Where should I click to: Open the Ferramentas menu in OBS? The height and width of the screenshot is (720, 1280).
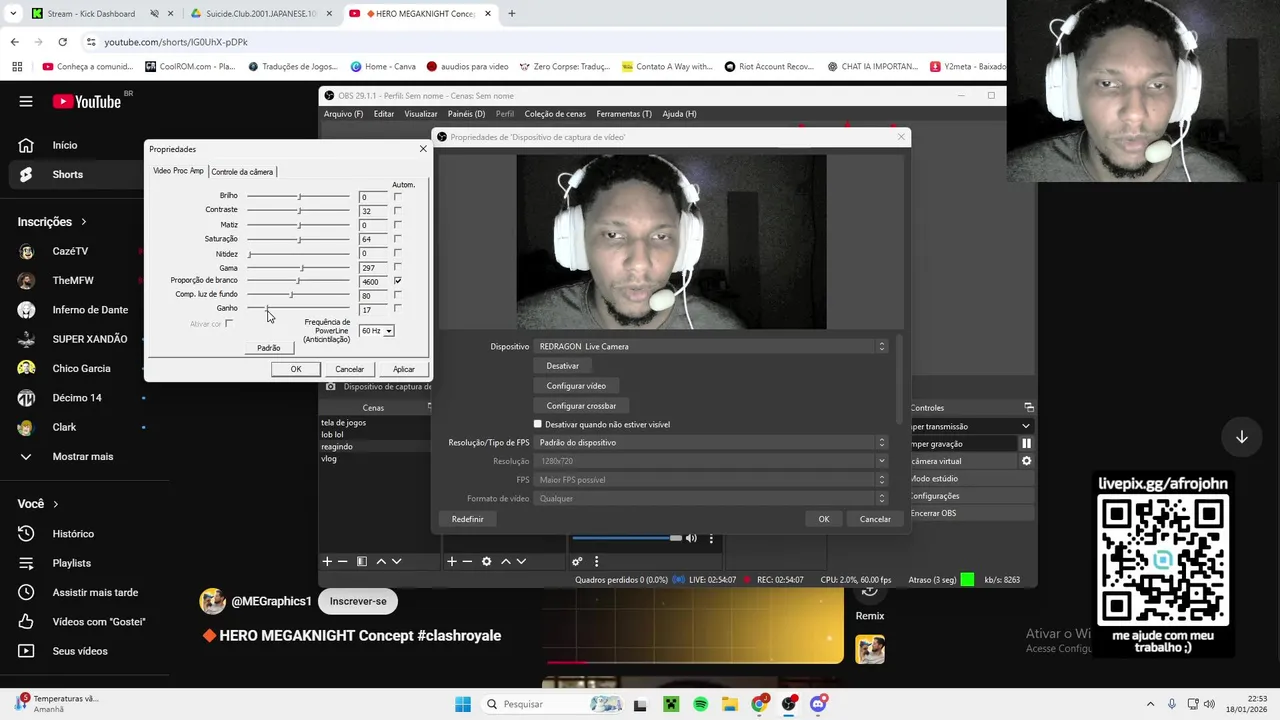(624, 114)
